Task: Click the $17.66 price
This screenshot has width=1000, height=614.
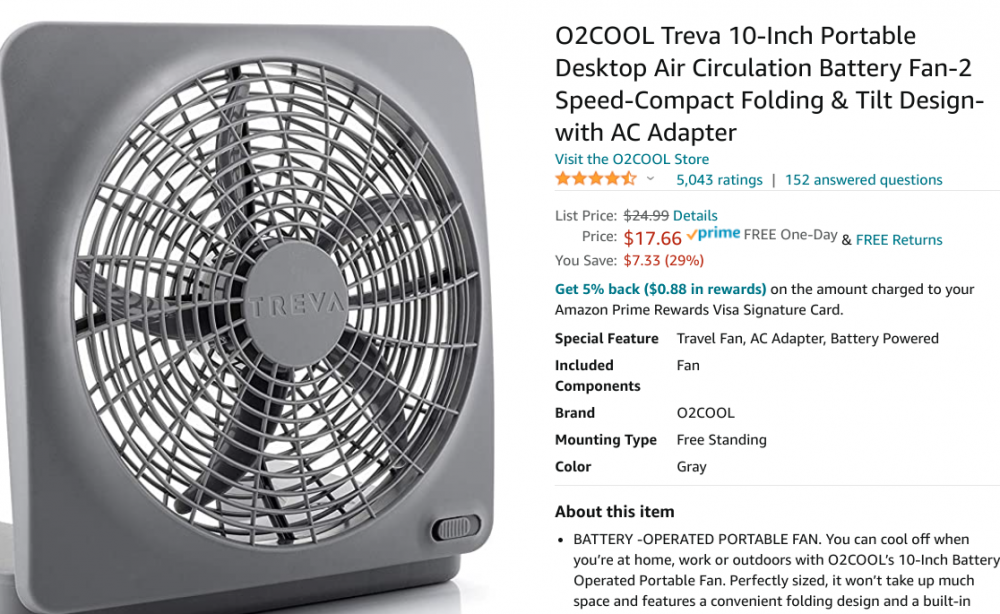Action: pos(652,238)
